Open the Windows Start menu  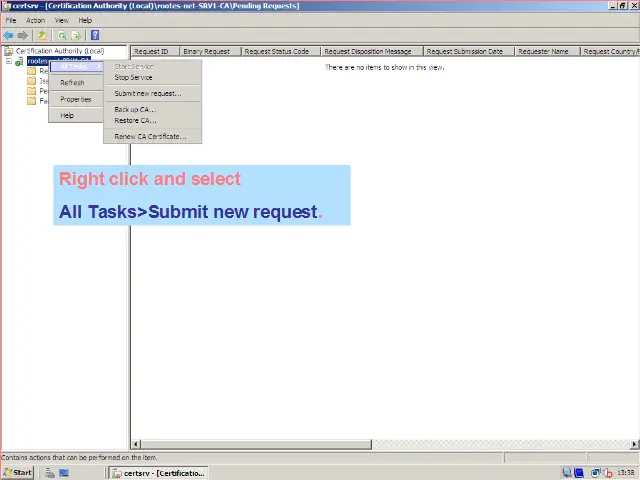pos(18,473)
